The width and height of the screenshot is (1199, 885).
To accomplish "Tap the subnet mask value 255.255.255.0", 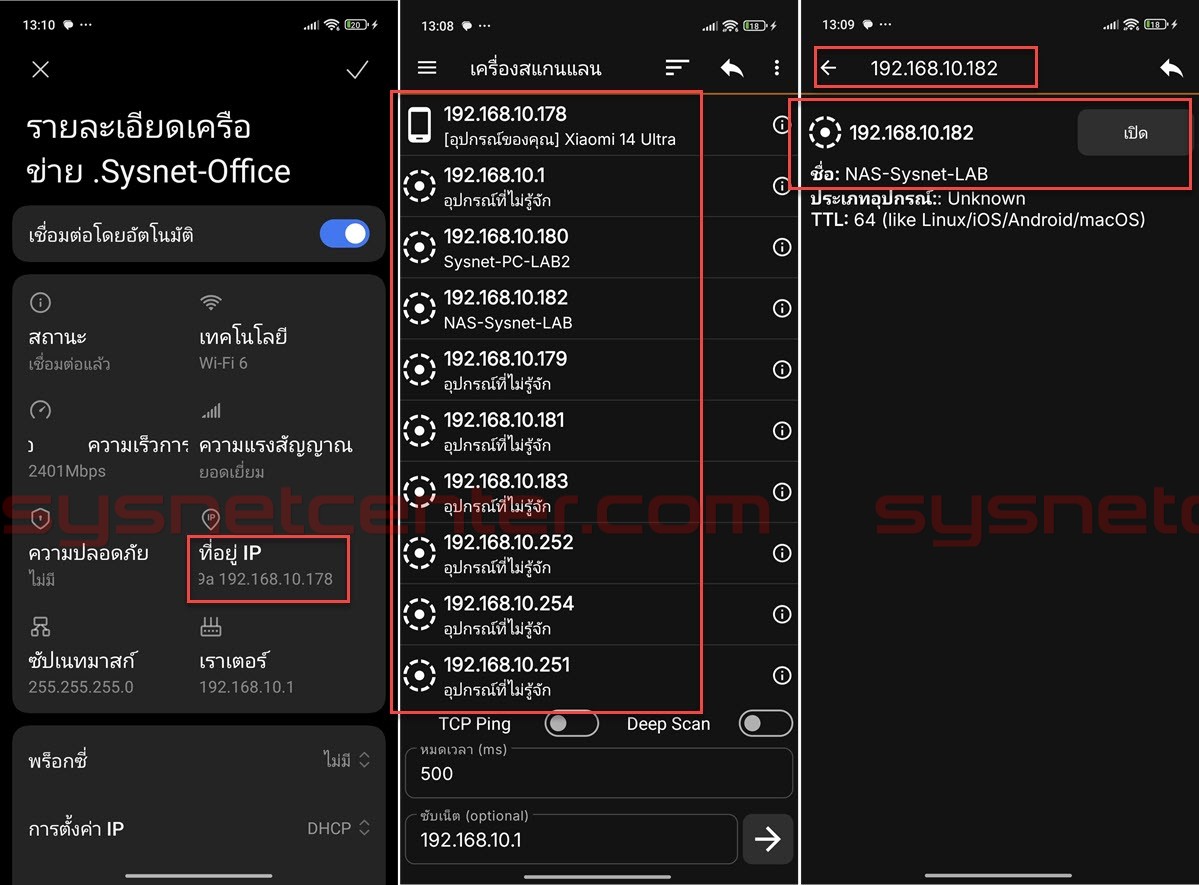I will [81, 687].
